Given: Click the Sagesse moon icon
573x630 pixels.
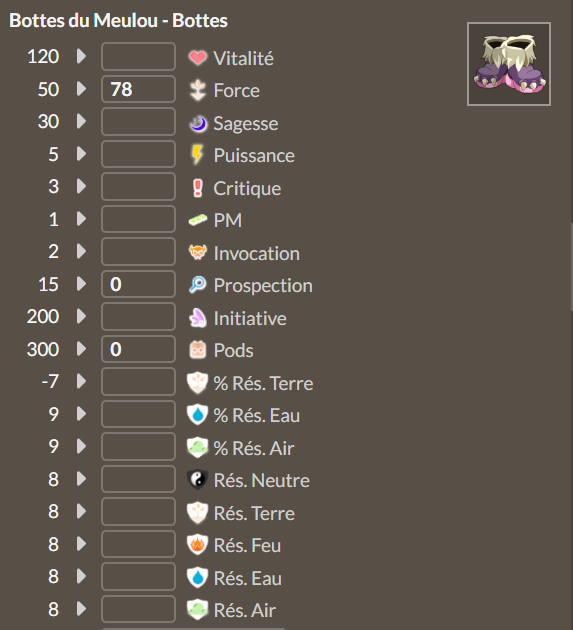Looking at the screenshot, I should tap(198, 123).
